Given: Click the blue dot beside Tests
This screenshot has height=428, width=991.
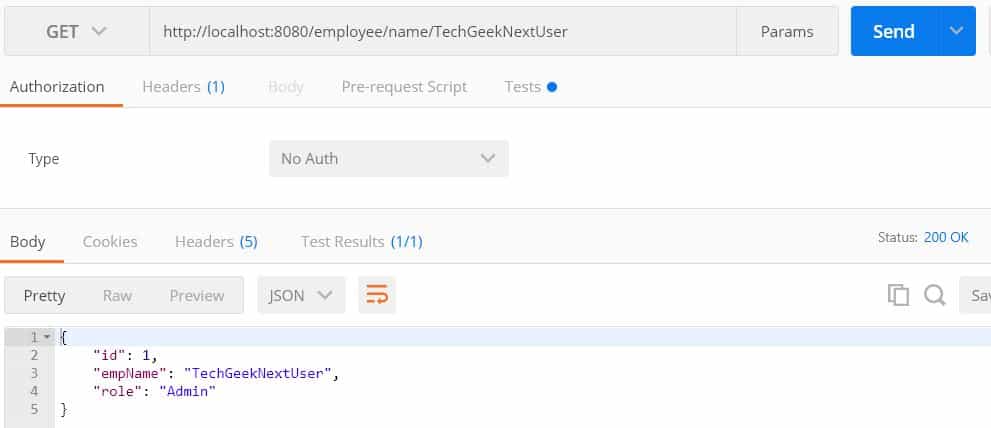Looking at the screenshot, I should click(552, 87).
